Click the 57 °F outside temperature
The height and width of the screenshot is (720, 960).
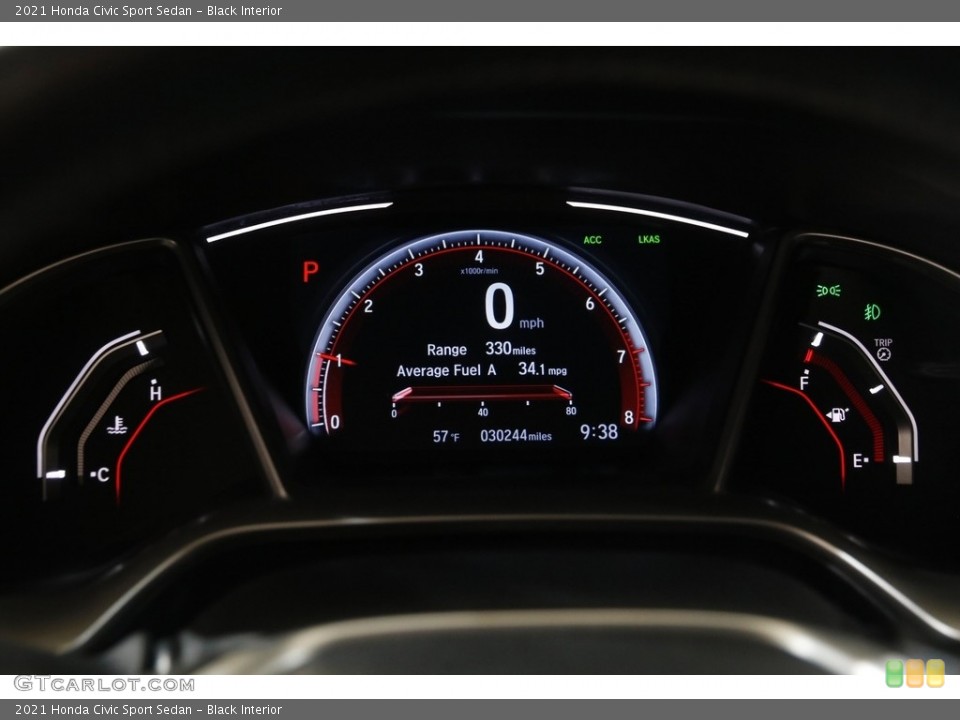[446, 437]
